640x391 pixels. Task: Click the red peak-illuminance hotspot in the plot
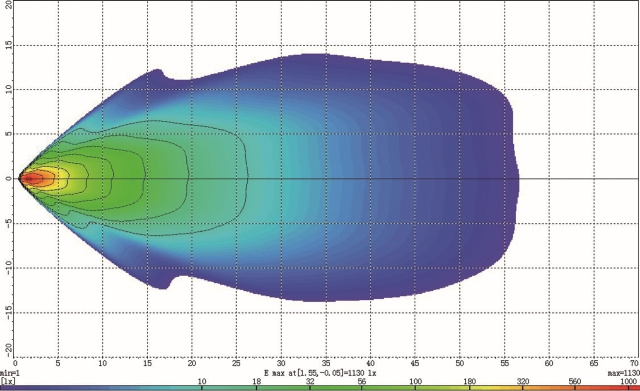click(32, 178)
